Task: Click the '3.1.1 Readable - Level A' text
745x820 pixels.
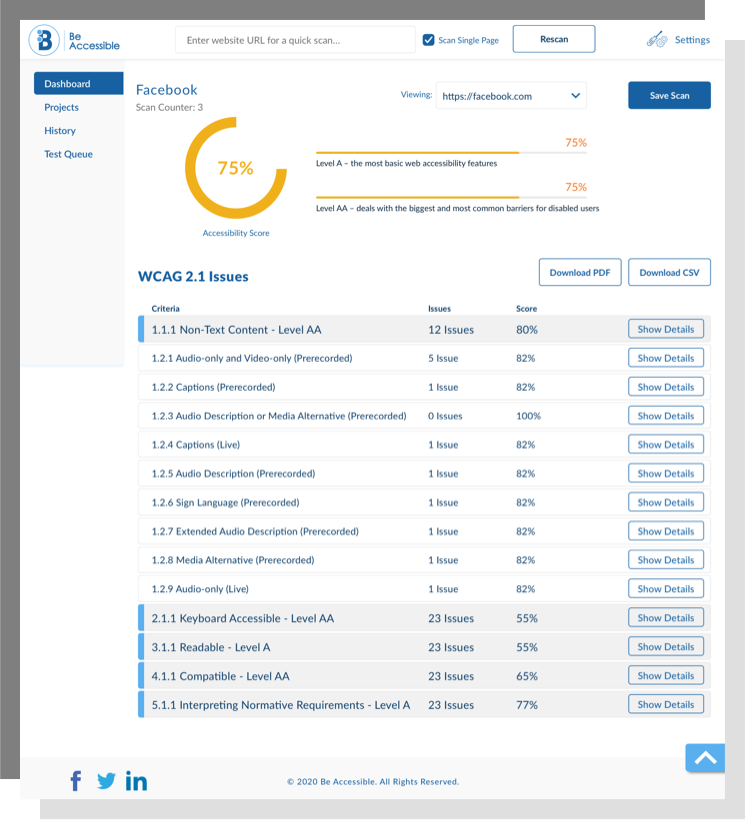Action: (211, 647)
